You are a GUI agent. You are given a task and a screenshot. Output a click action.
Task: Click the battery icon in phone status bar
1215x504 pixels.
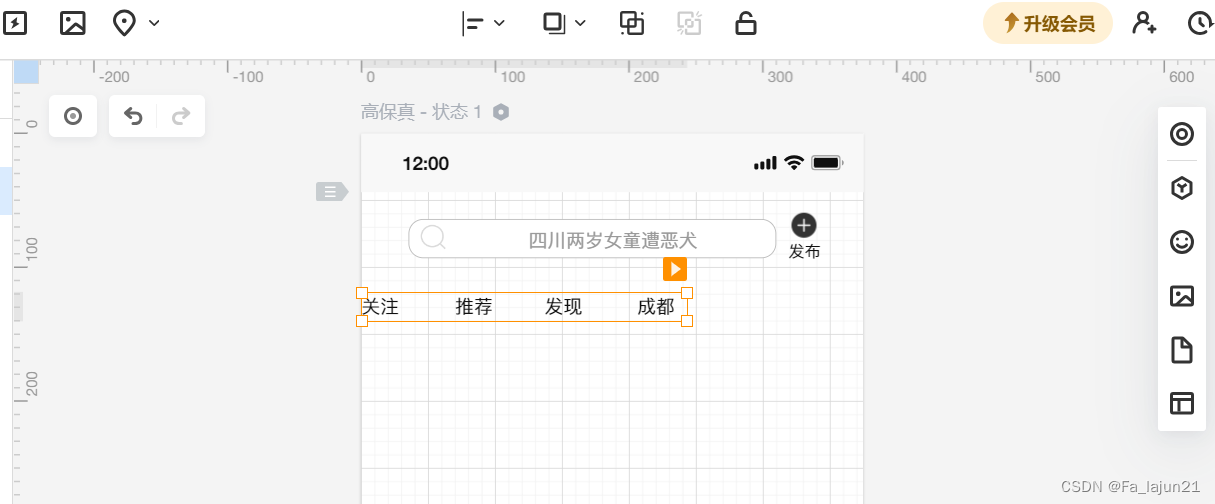(x=828, y=162)
